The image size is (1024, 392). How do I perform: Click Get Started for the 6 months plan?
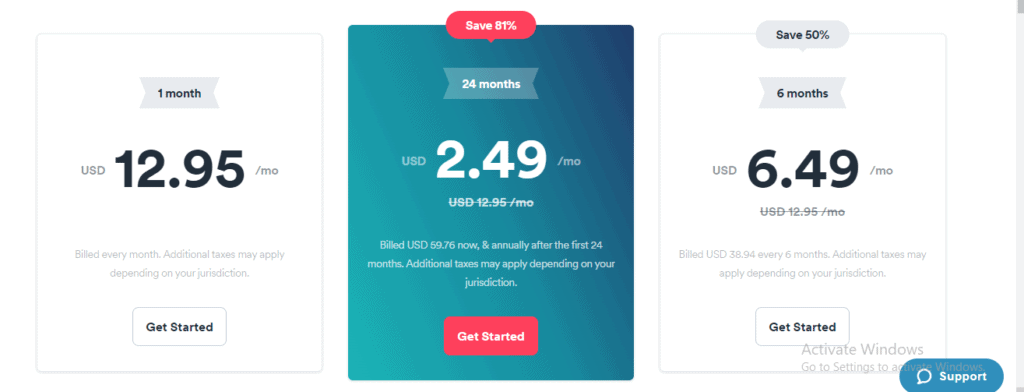click(803, 327)
